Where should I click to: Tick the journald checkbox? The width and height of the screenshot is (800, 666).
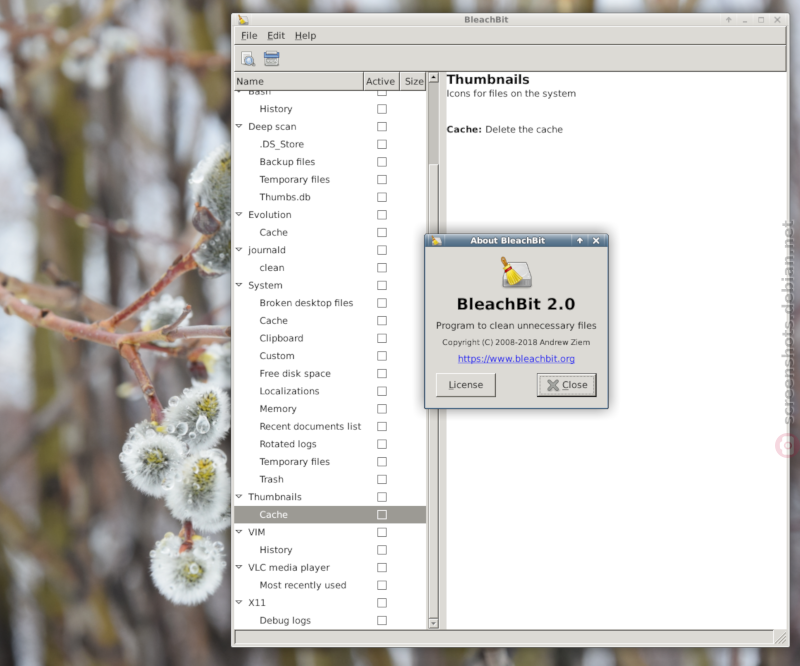(382, 250)
